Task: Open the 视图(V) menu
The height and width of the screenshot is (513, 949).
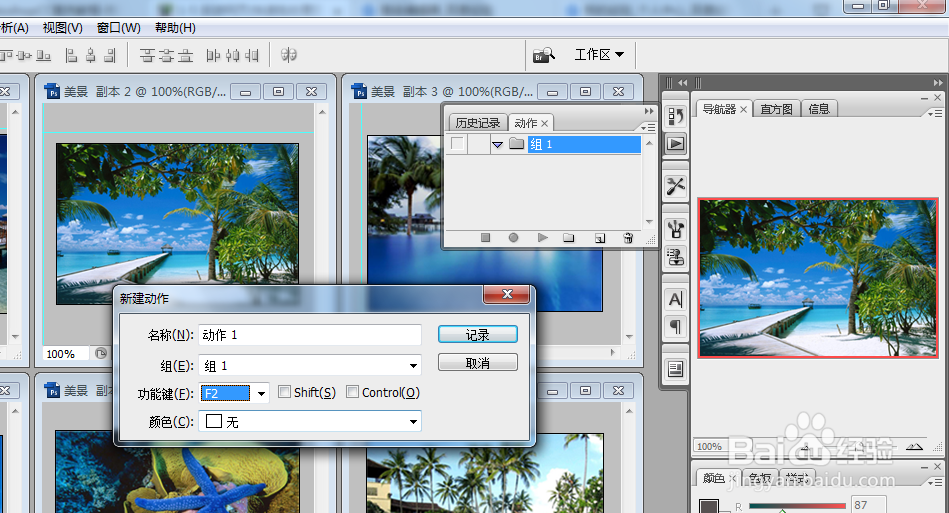Action: tap(62, 28)
